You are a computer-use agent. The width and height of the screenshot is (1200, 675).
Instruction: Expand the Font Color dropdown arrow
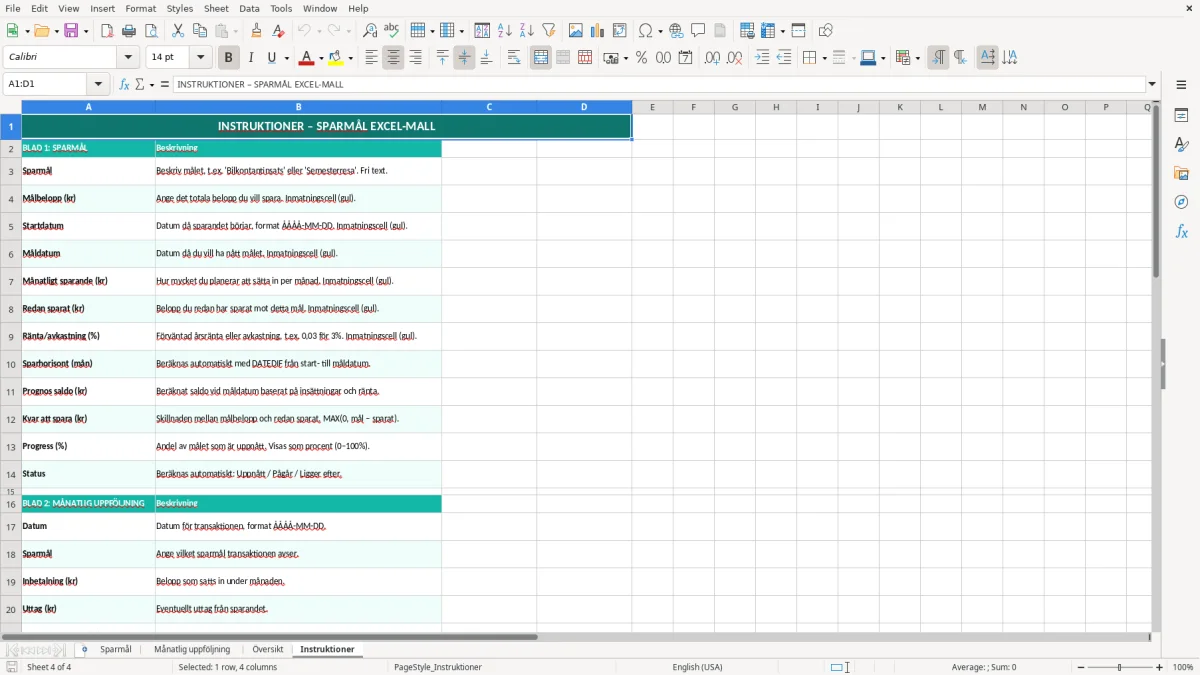coord(321,58)
